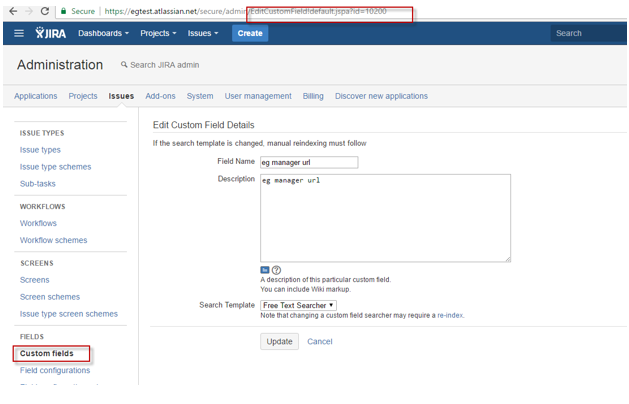This screenshot has height=404, width=629.
Task: Open Workflow schemes in the sidebar
Action: [x=53, y=240]
